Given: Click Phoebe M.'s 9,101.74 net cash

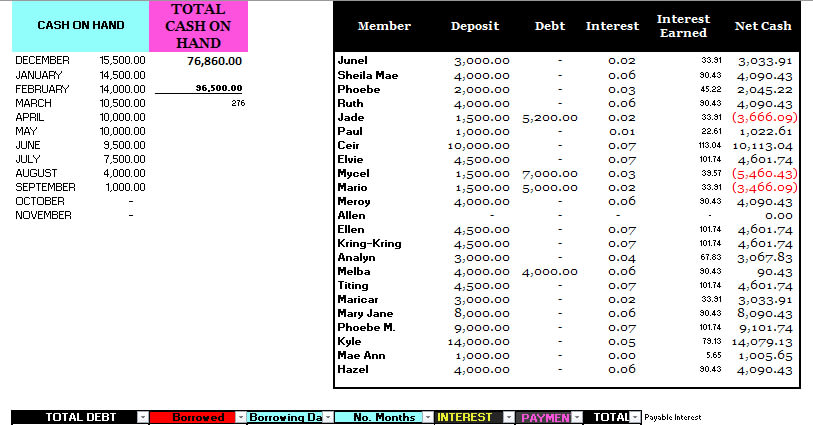Looking at the screenshot, I should pos(766,328).
